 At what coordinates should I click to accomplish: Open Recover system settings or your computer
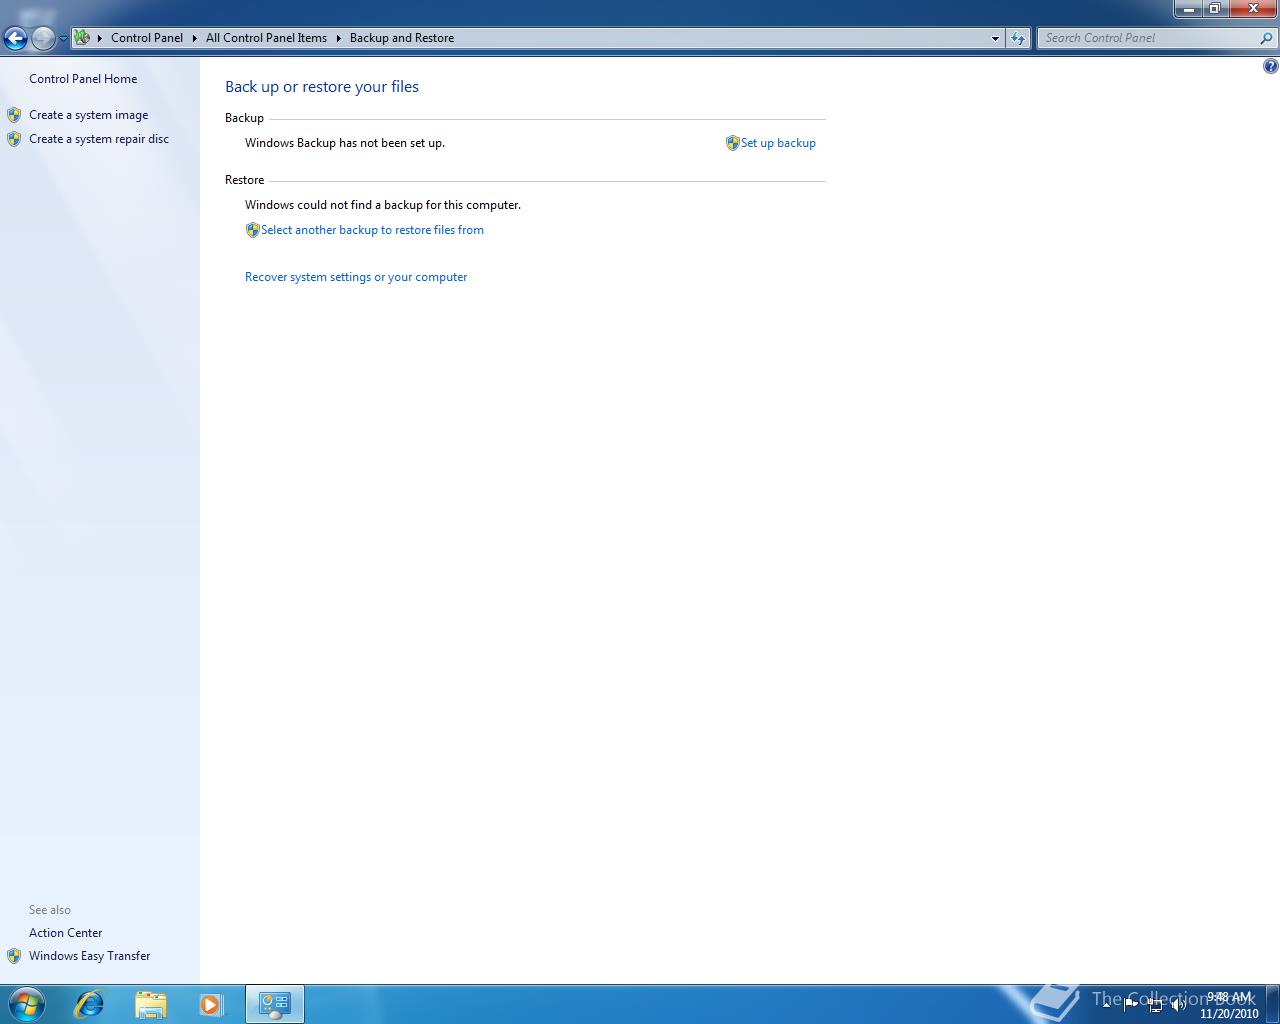click(x=356, y=277)
